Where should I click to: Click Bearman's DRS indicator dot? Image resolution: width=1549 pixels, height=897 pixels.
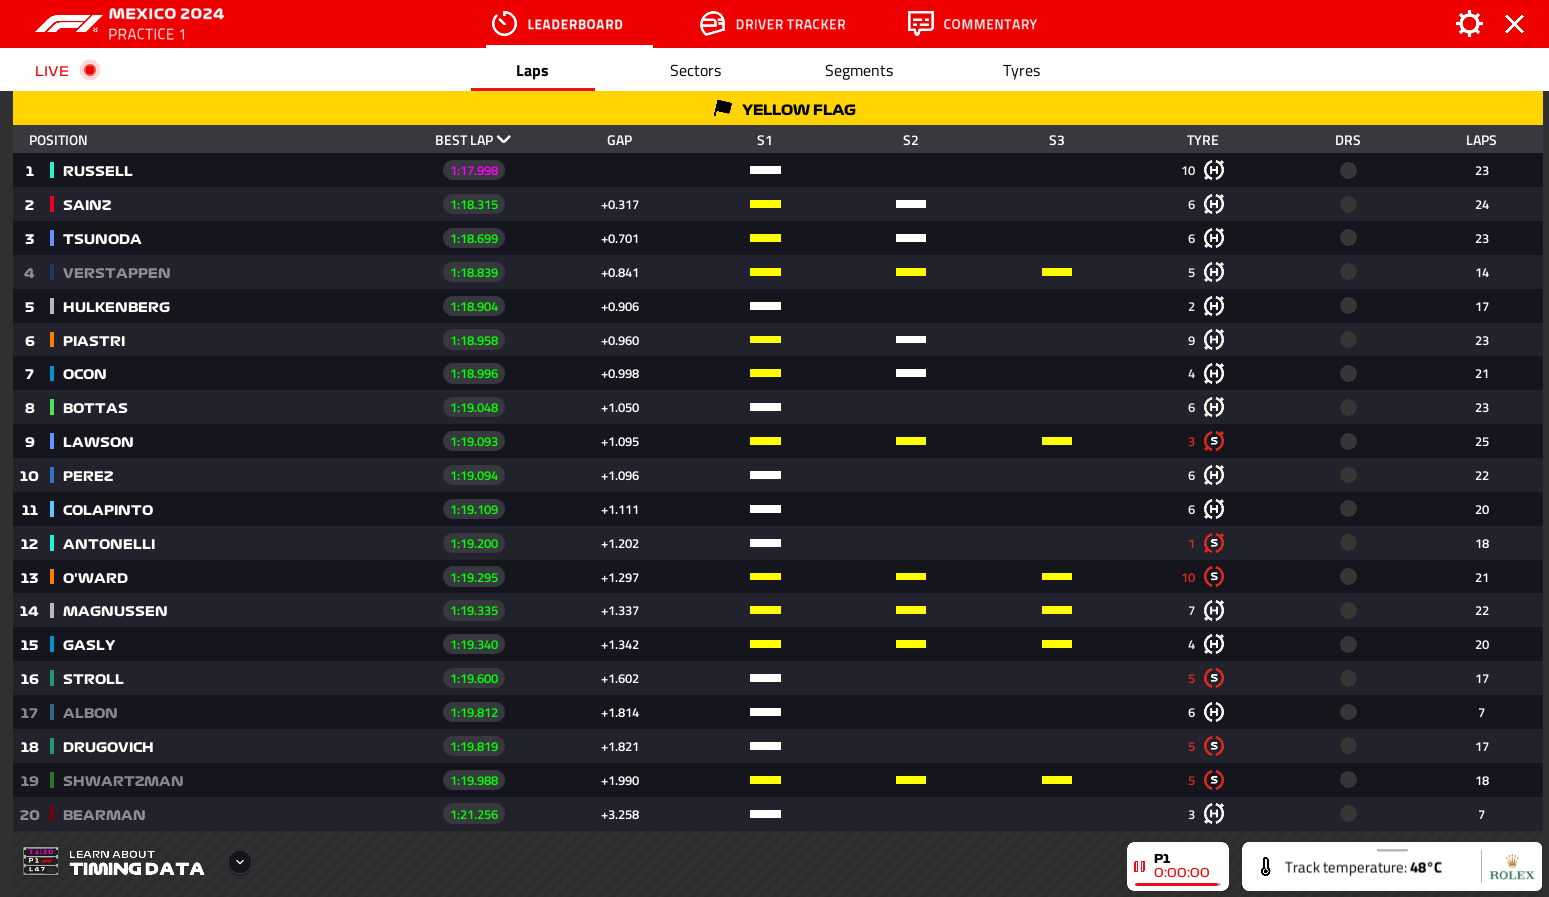click(1348, 814)
